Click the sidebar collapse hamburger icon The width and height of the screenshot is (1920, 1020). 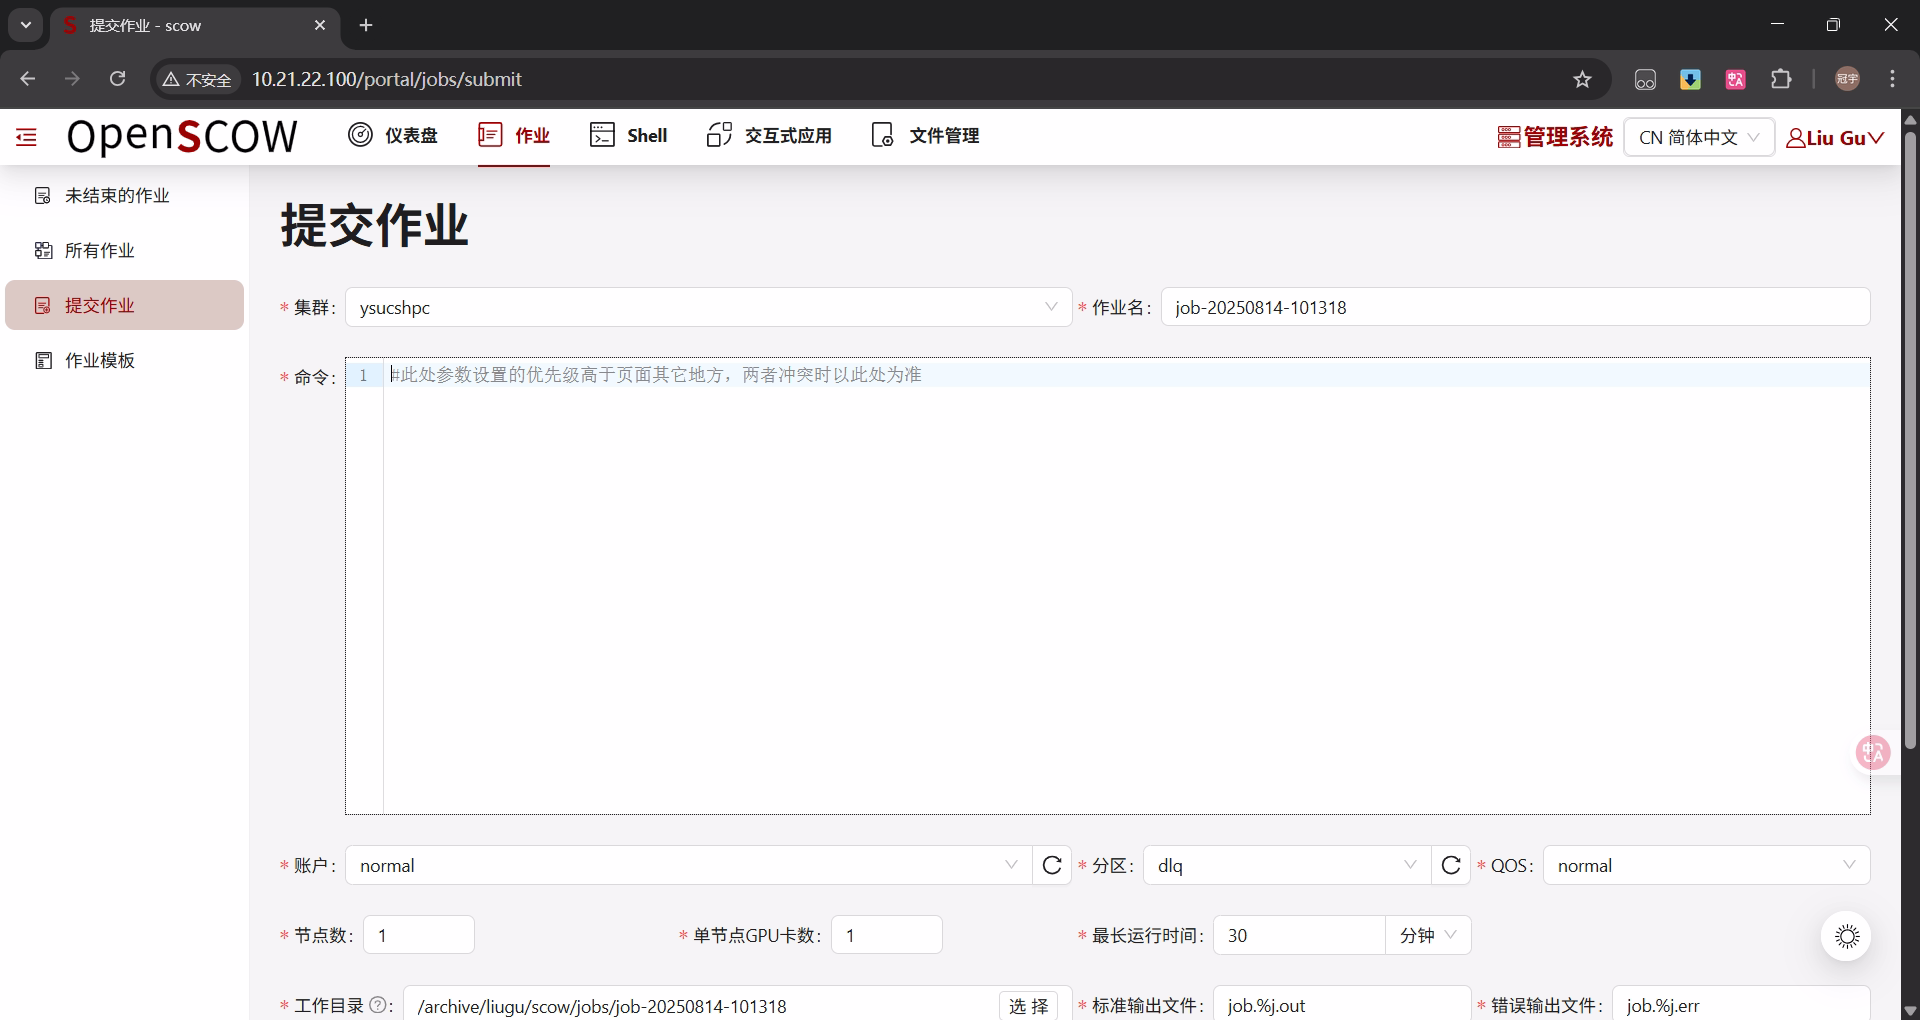pos(25,136)
